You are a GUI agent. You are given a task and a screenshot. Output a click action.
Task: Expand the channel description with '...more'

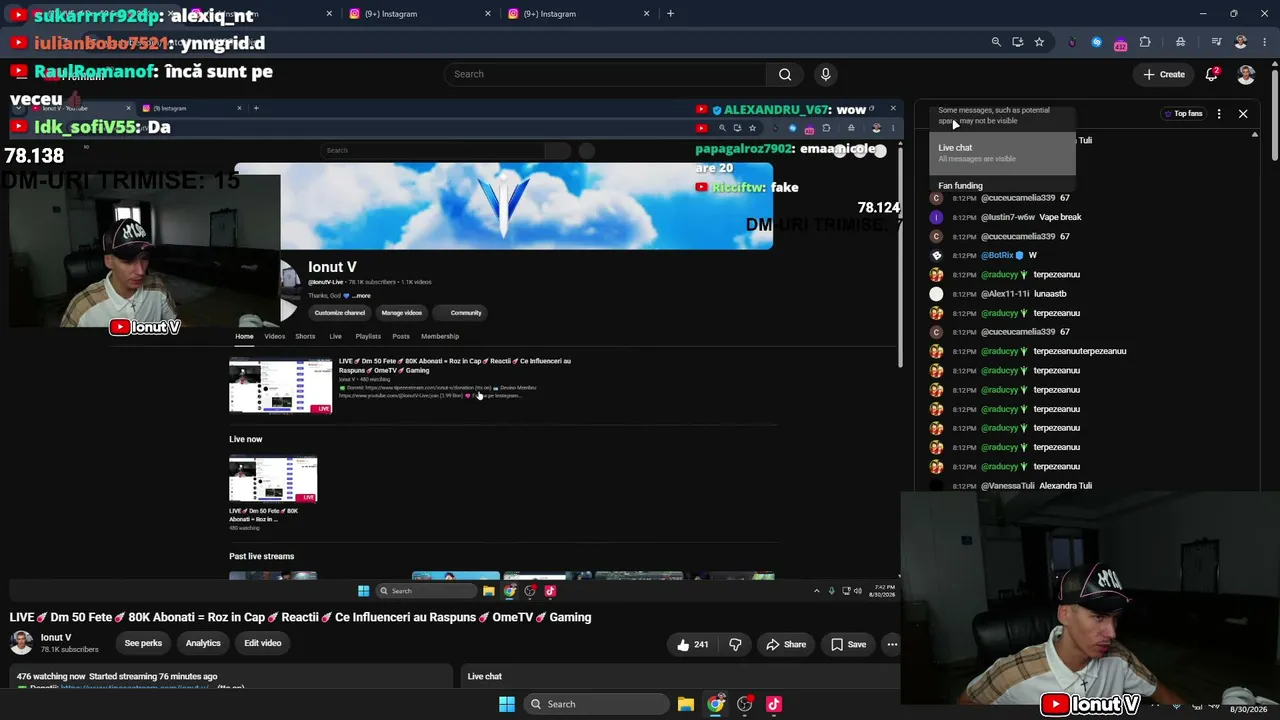(x=361, y=296)
